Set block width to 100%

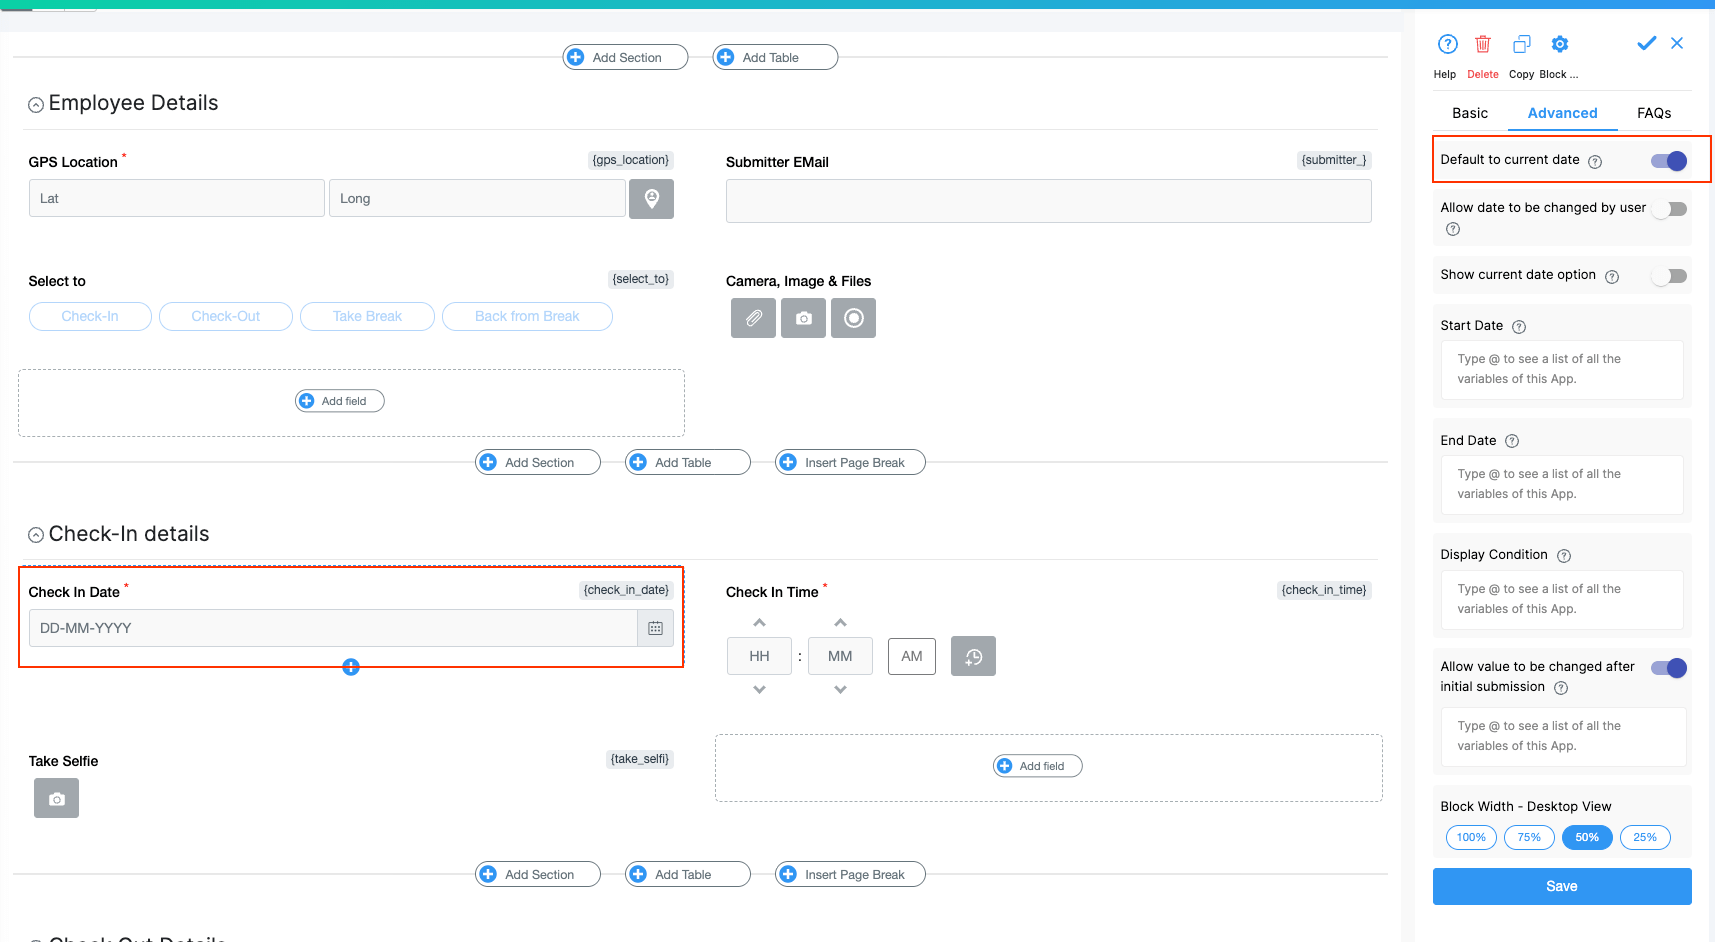1471,837
